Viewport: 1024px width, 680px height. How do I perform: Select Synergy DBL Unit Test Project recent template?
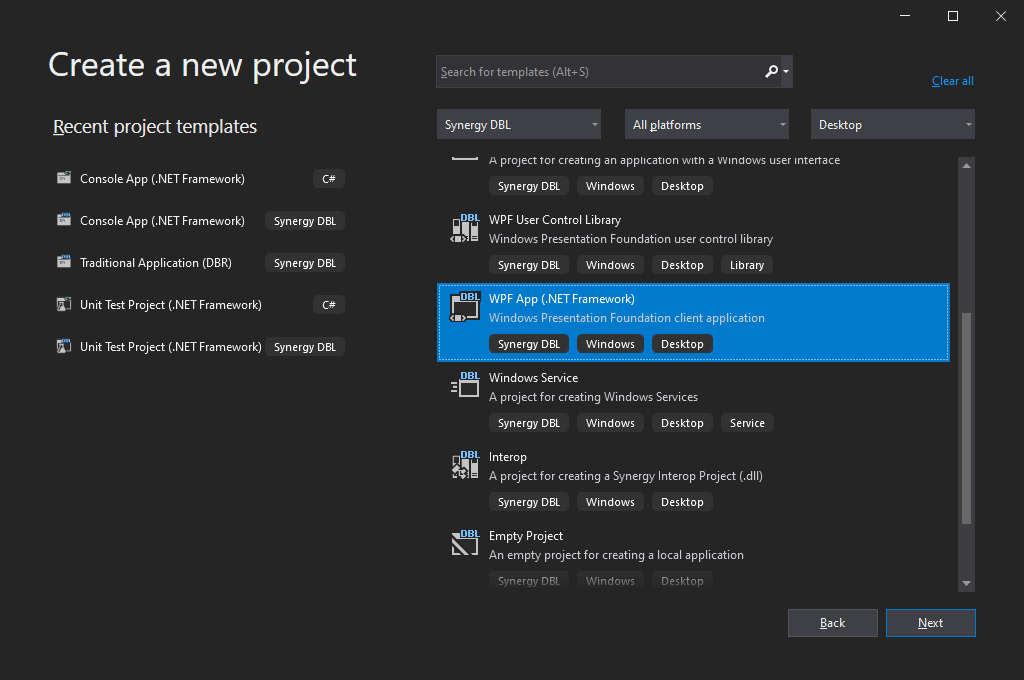(x=170, y=347)
